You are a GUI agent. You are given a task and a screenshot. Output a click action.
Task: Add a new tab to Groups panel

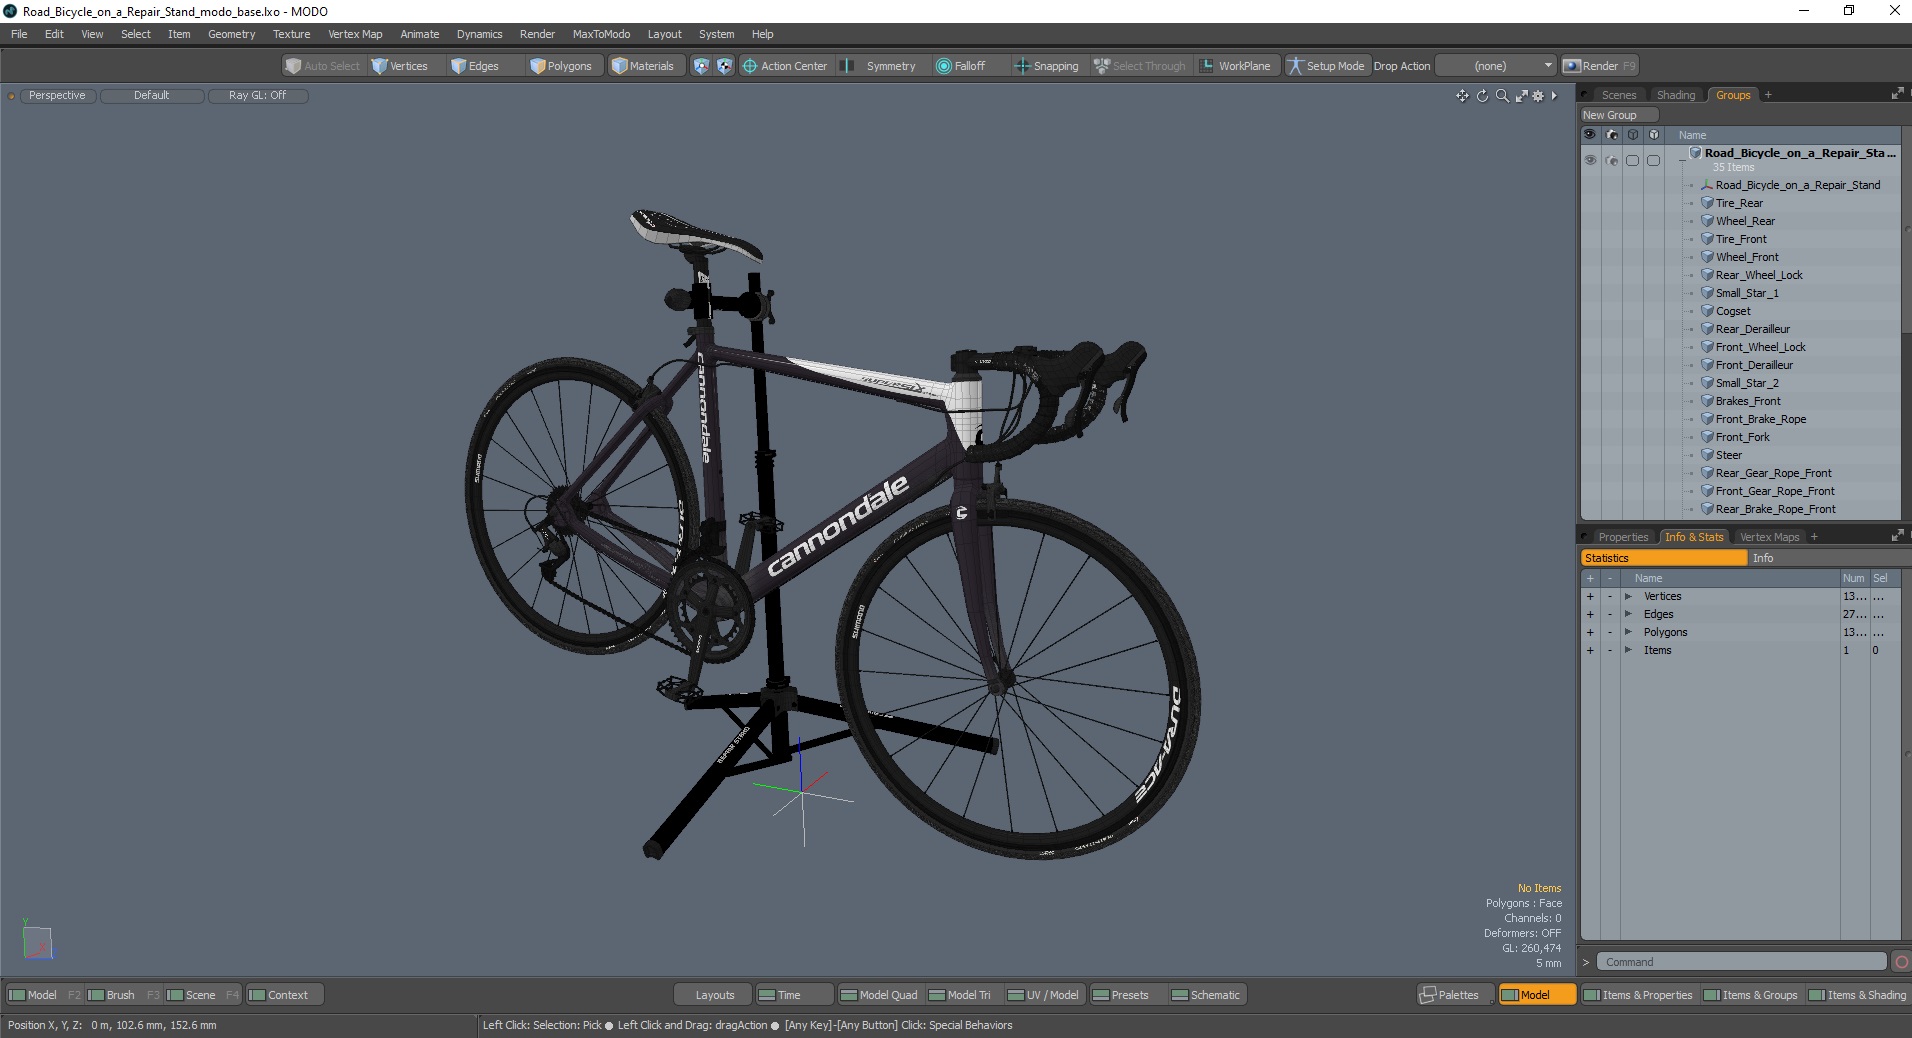(x=1768, y=95)
